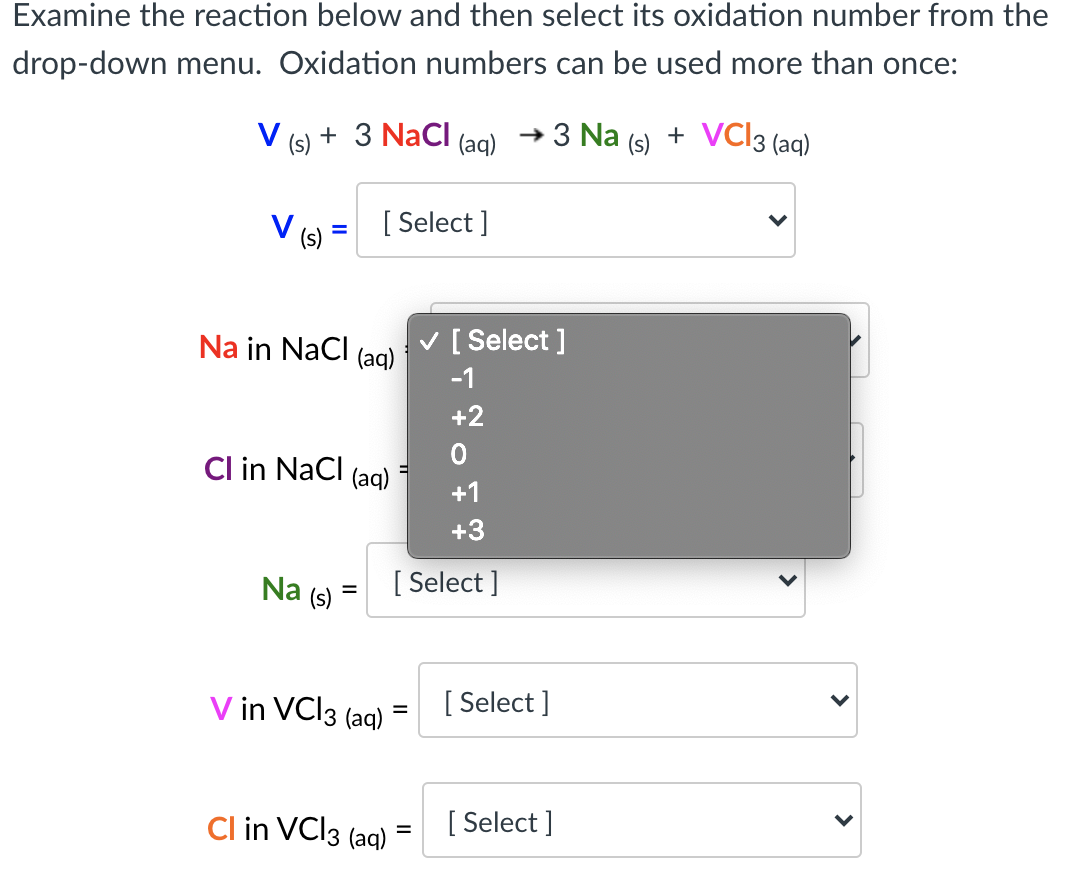Click the chevron beside the Na (s) selector
Image resolution: width=1074 pixels, height=880 pixels.
(787, 582)
